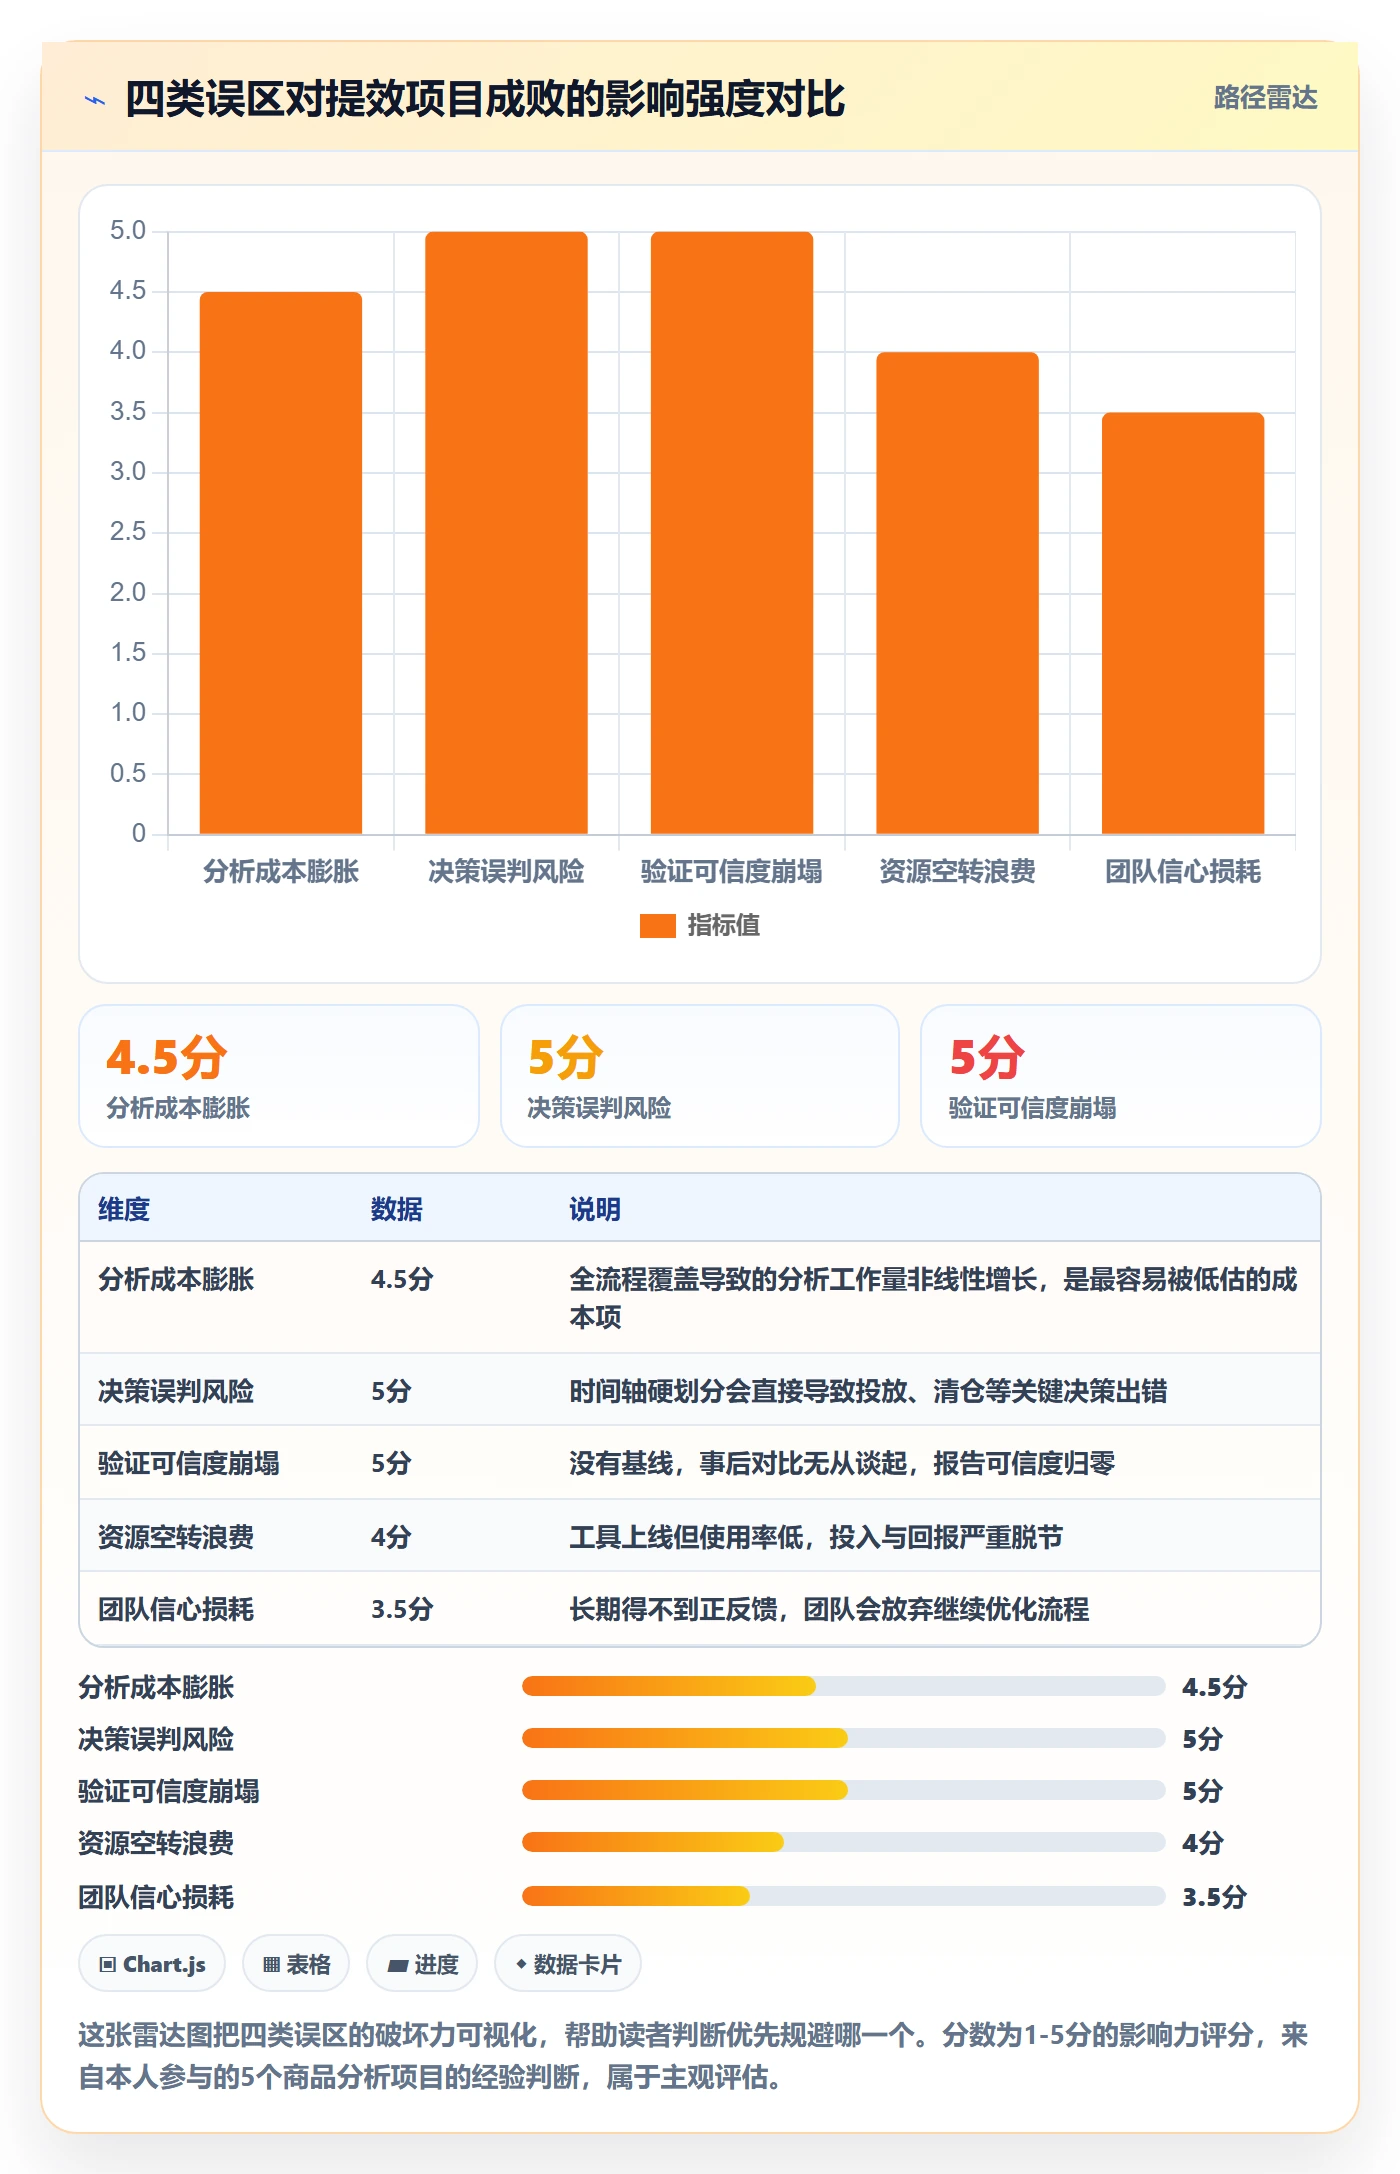
Task: Click the 验证可信度崩塌 bar in chart
Action: tap(732, 533)
